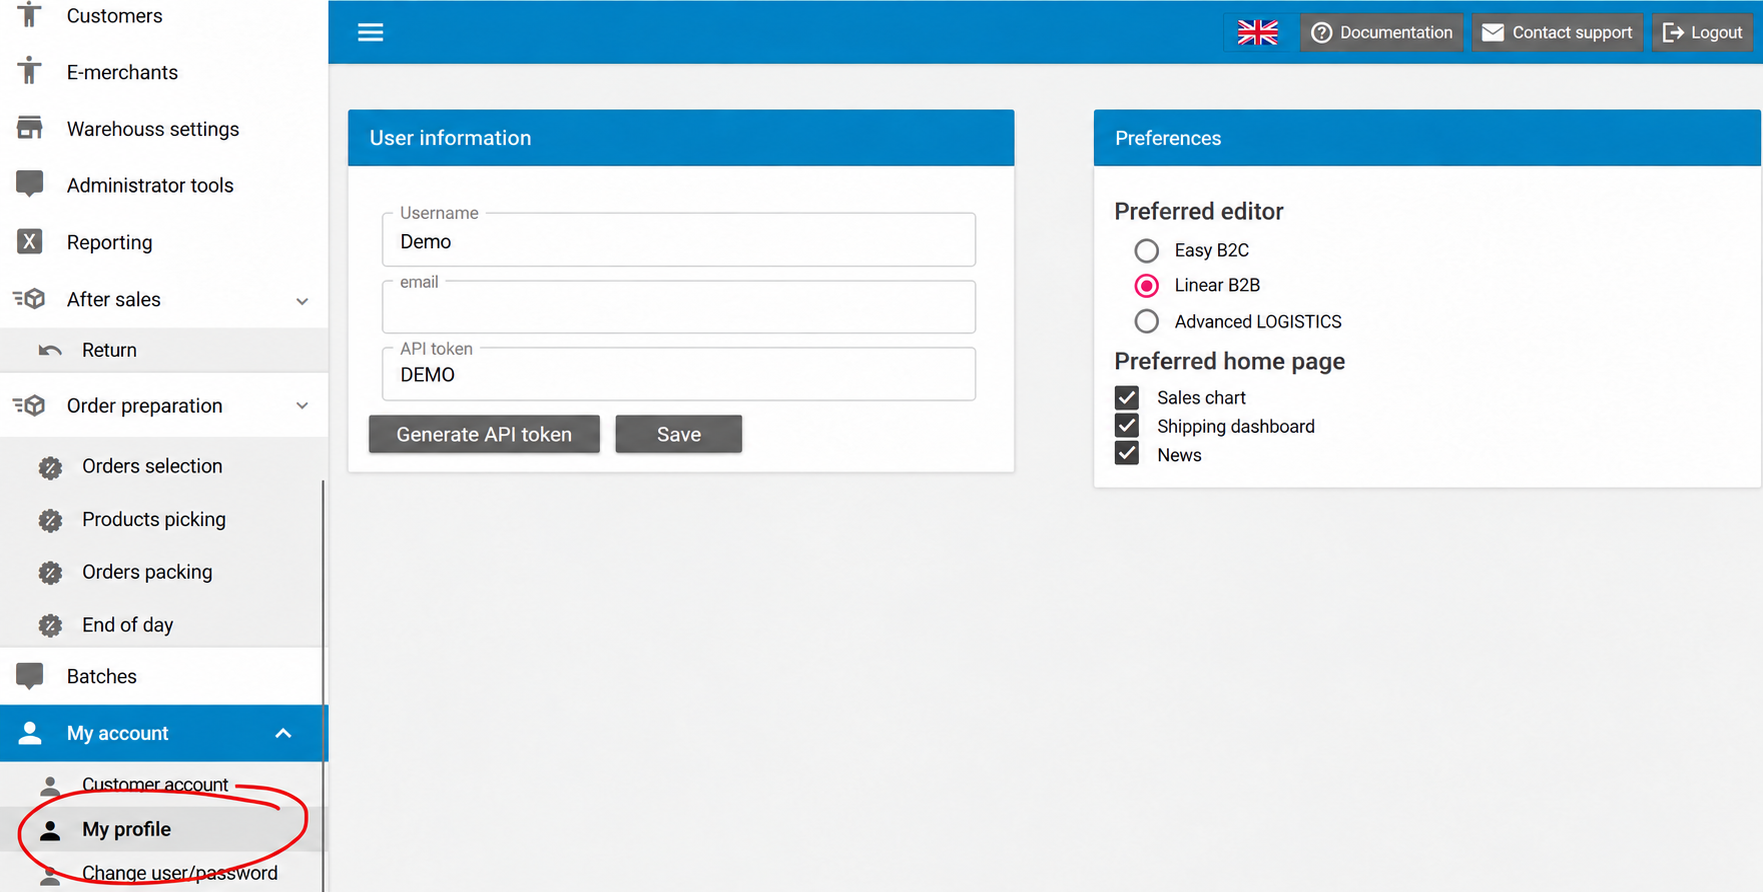
Task: Open Administrator tools menu entry
Action: [163, 185]
